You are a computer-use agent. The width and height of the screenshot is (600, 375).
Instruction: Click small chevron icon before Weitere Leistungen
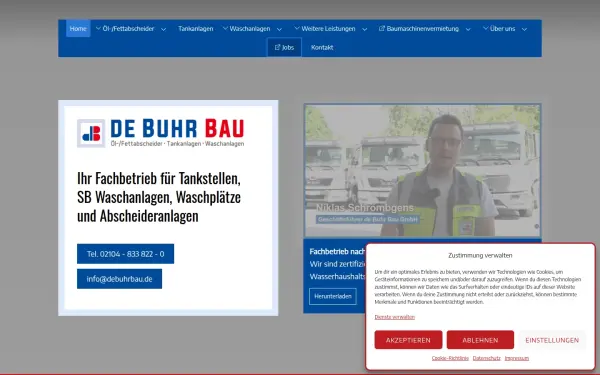tap(297, 28)
